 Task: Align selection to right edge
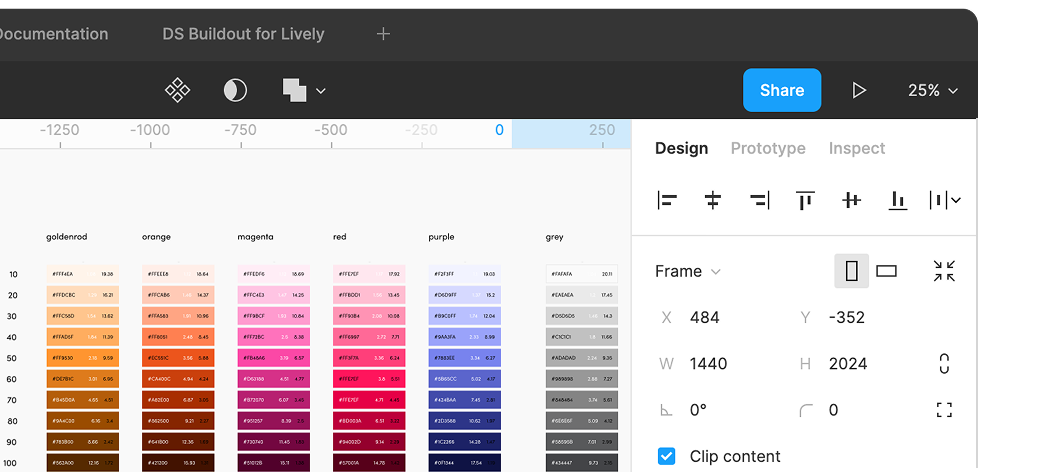pyautogui.click(x=759, y=200)
